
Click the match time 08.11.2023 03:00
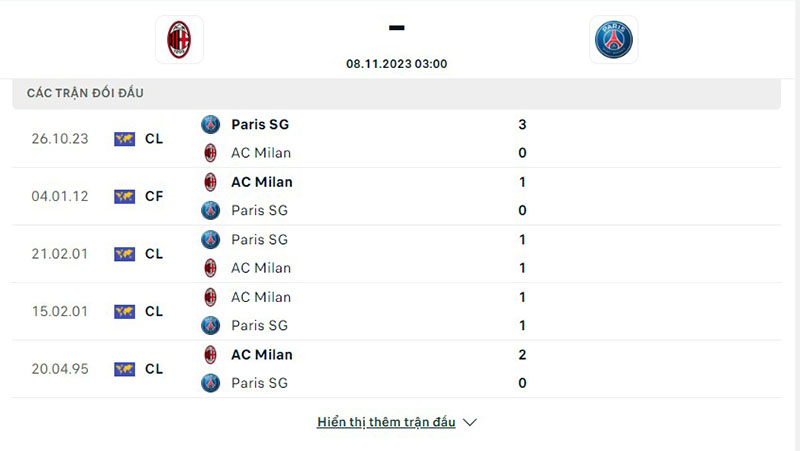pos(397,64)
